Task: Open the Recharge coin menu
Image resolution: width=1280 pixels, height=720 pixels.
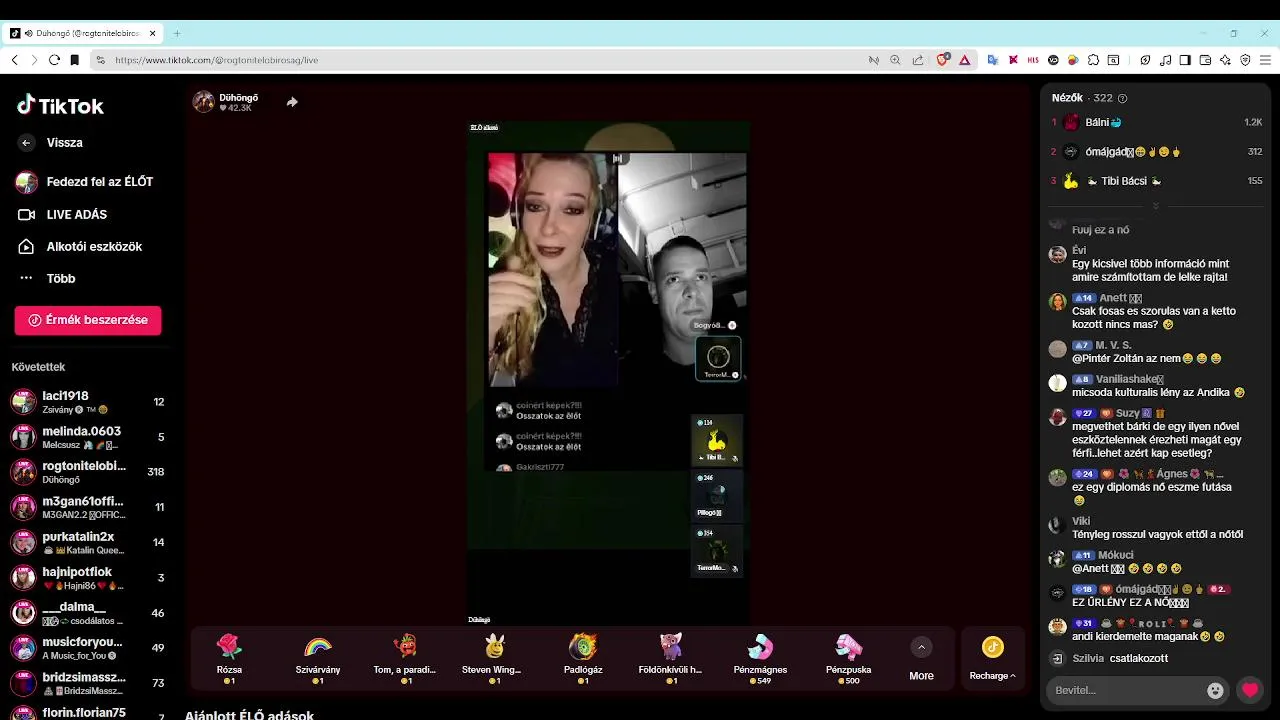Action: point(992,659)
